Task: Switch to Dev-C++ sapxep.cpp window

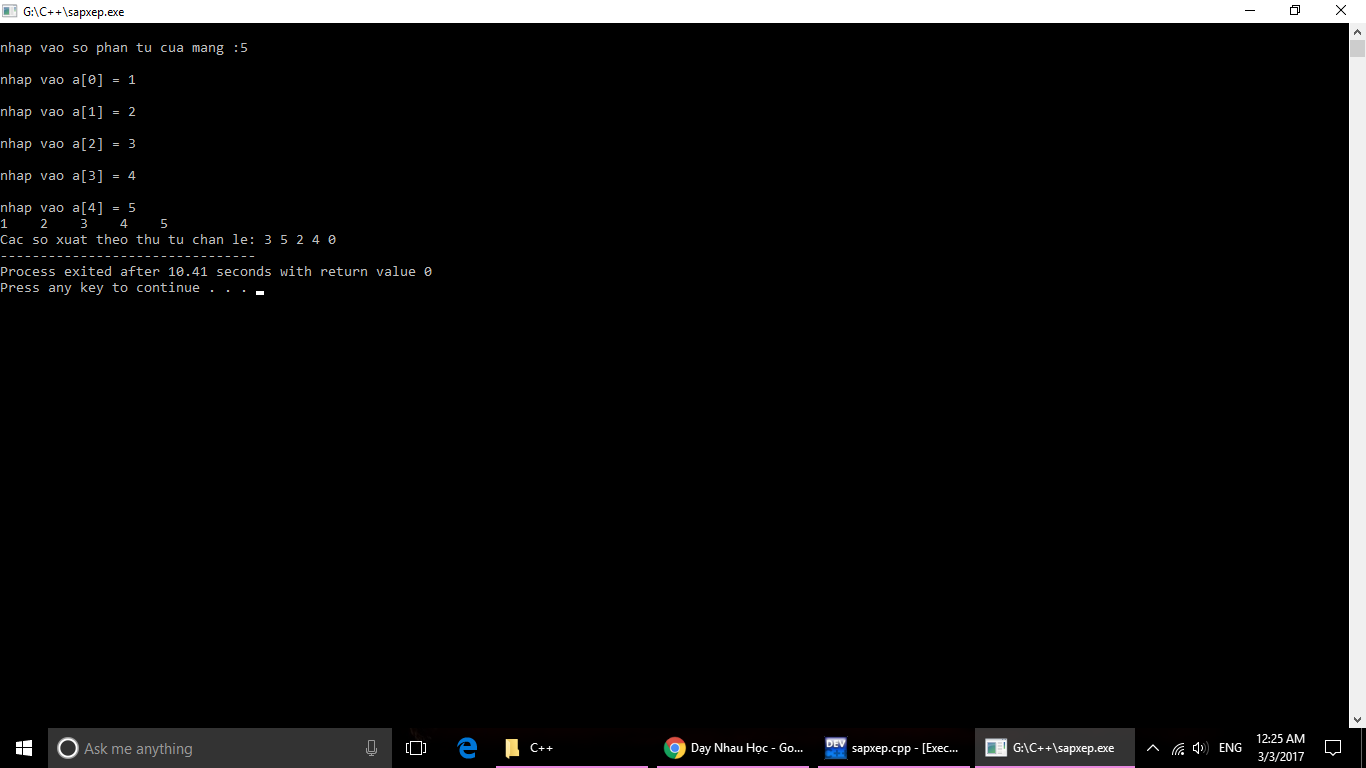Action: click(x=893, y=748)
